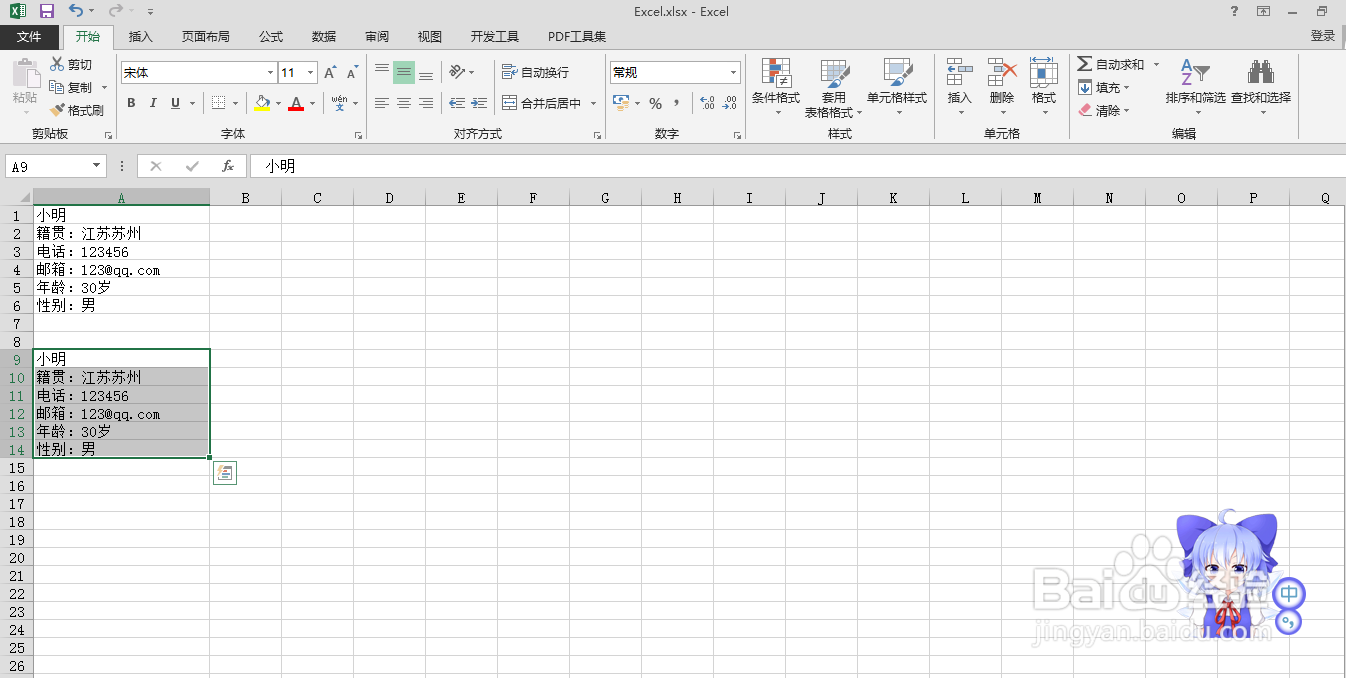
Task: Align text left
Action: [x=382, y=103]
